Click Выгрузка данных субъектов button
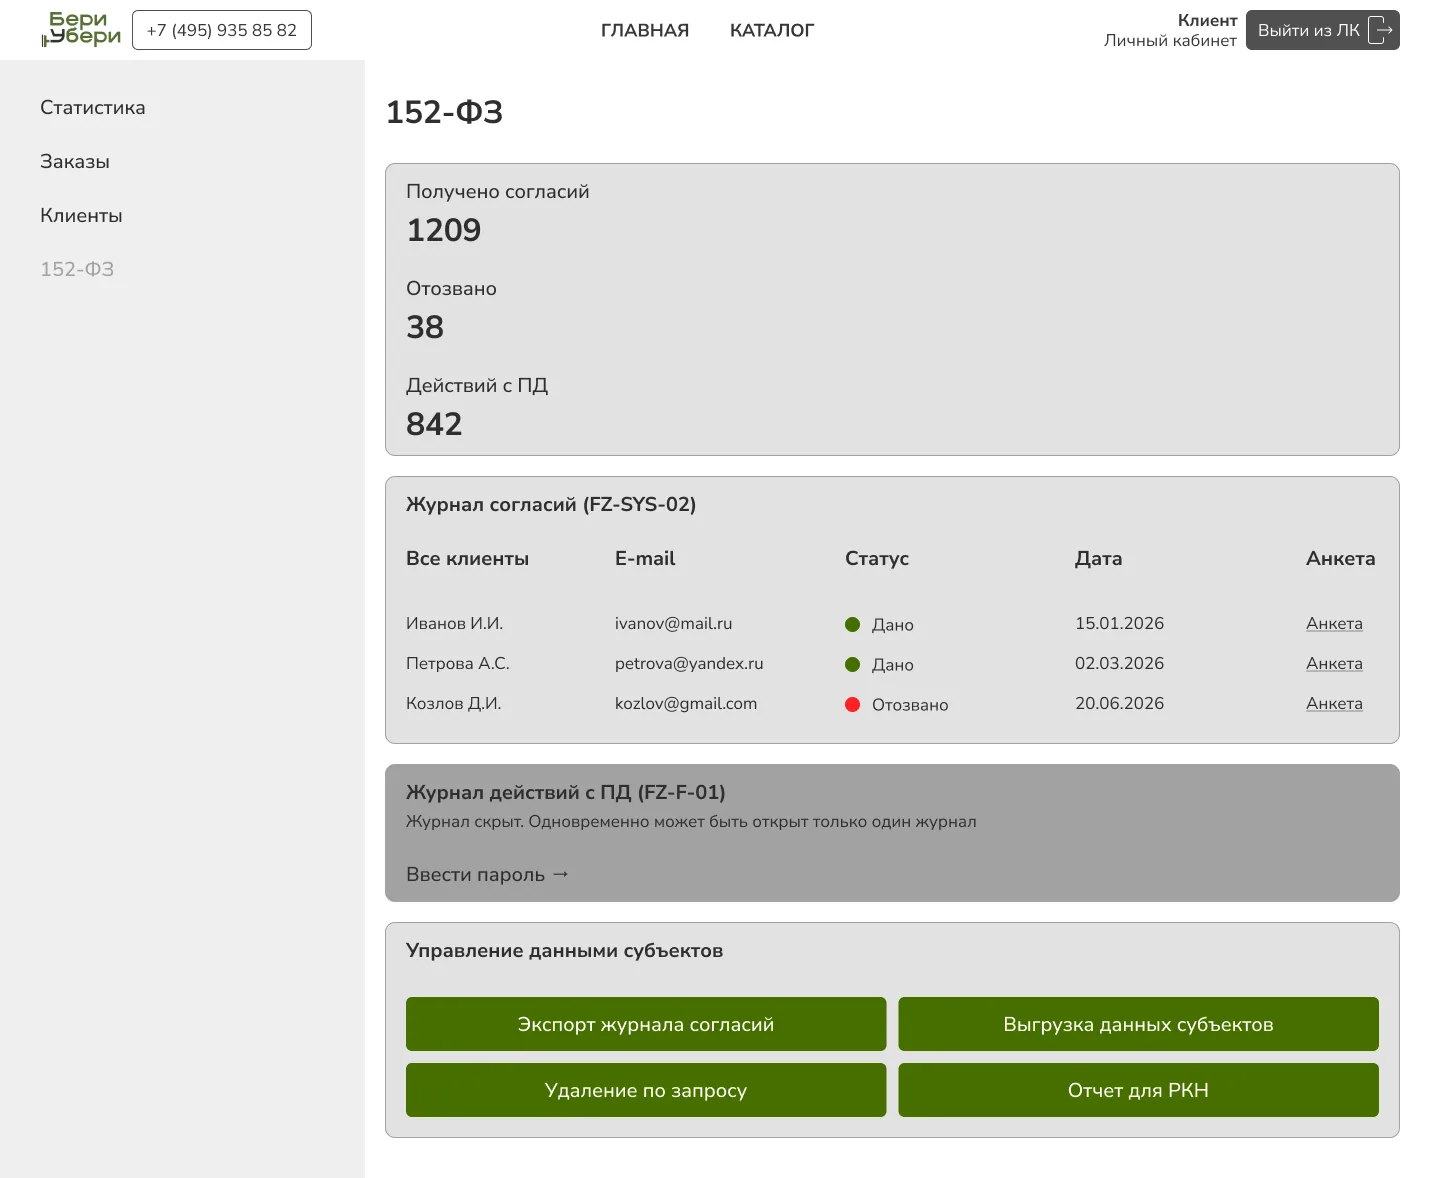The height and width of the screenshot is (1178, 1440). click(1138, 1024)
